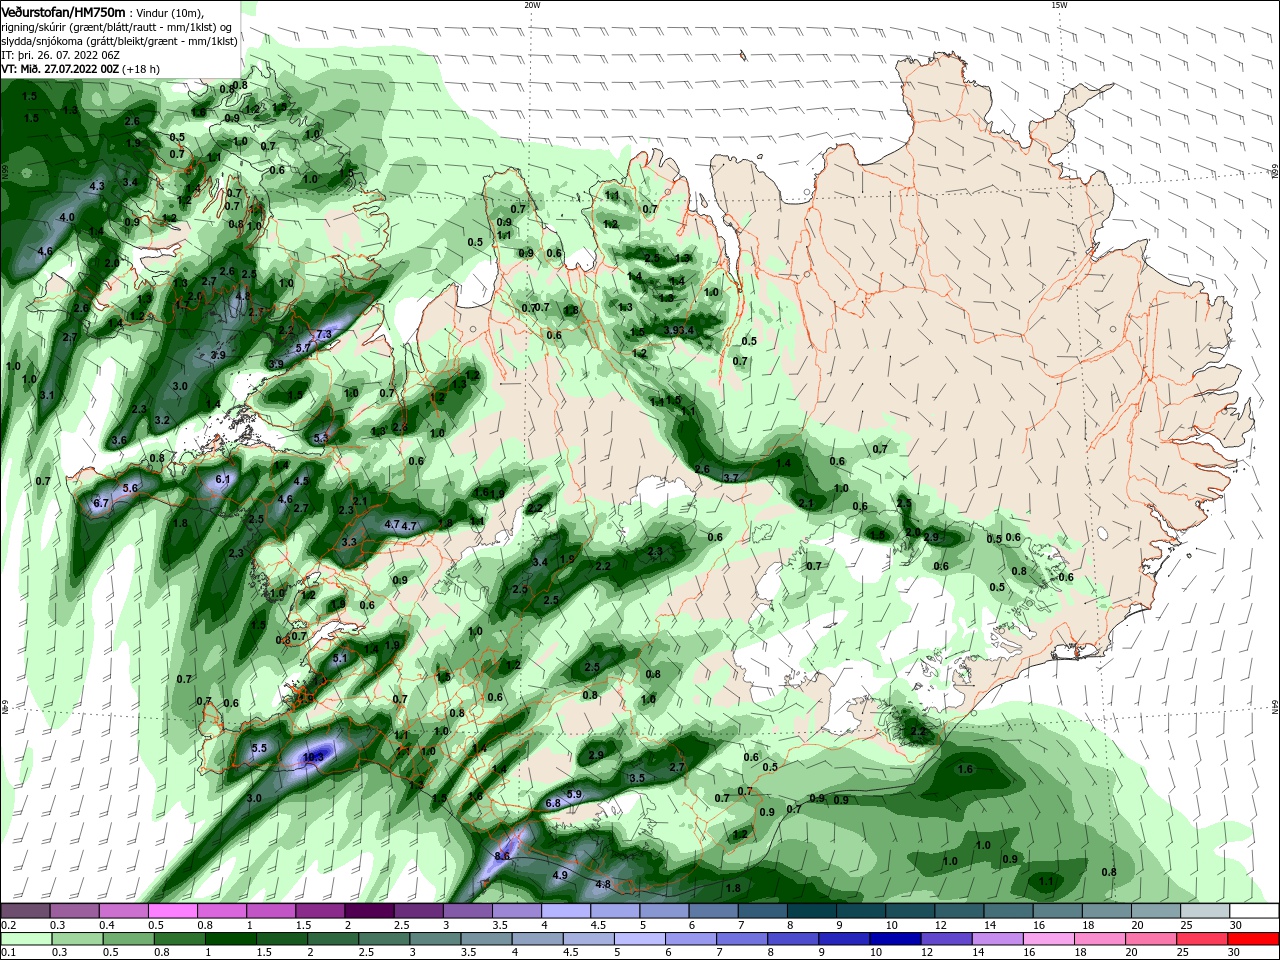Click the bright red swatch ending rain legend
1280x960 pixels.
[1254, 939]
